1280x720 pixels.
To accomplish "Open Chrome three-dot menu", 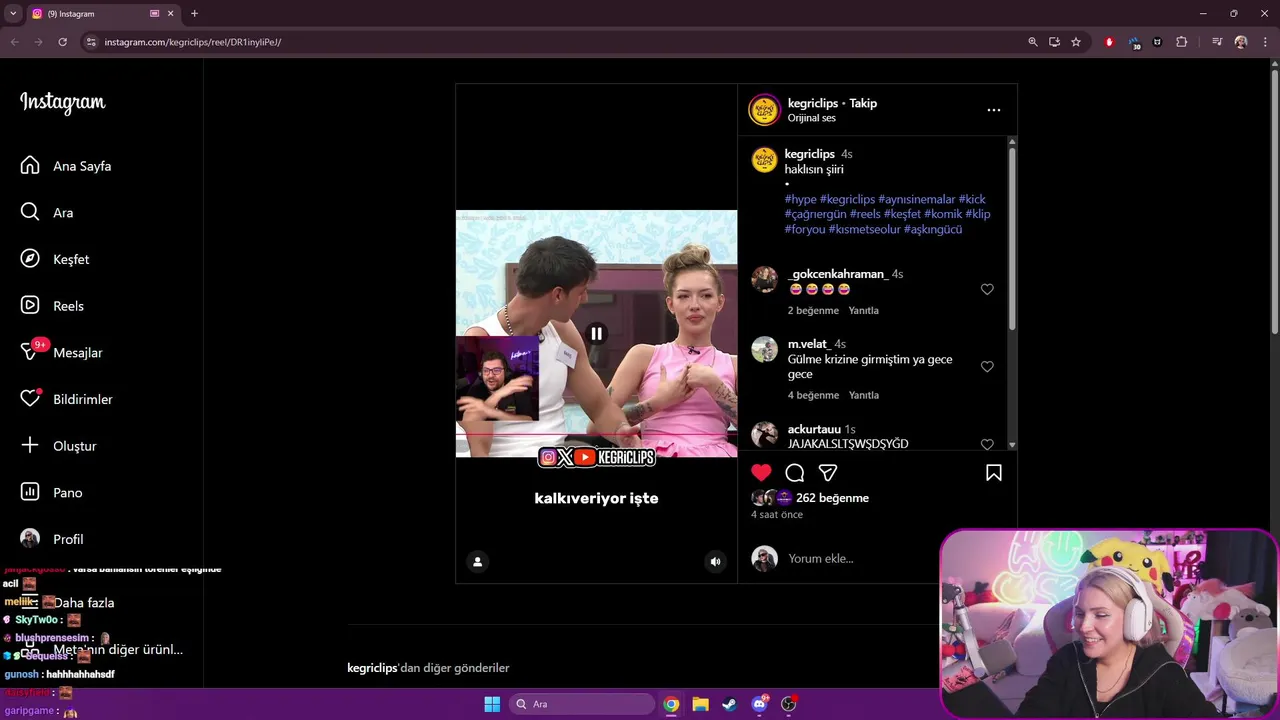I will pos(1266,42).
